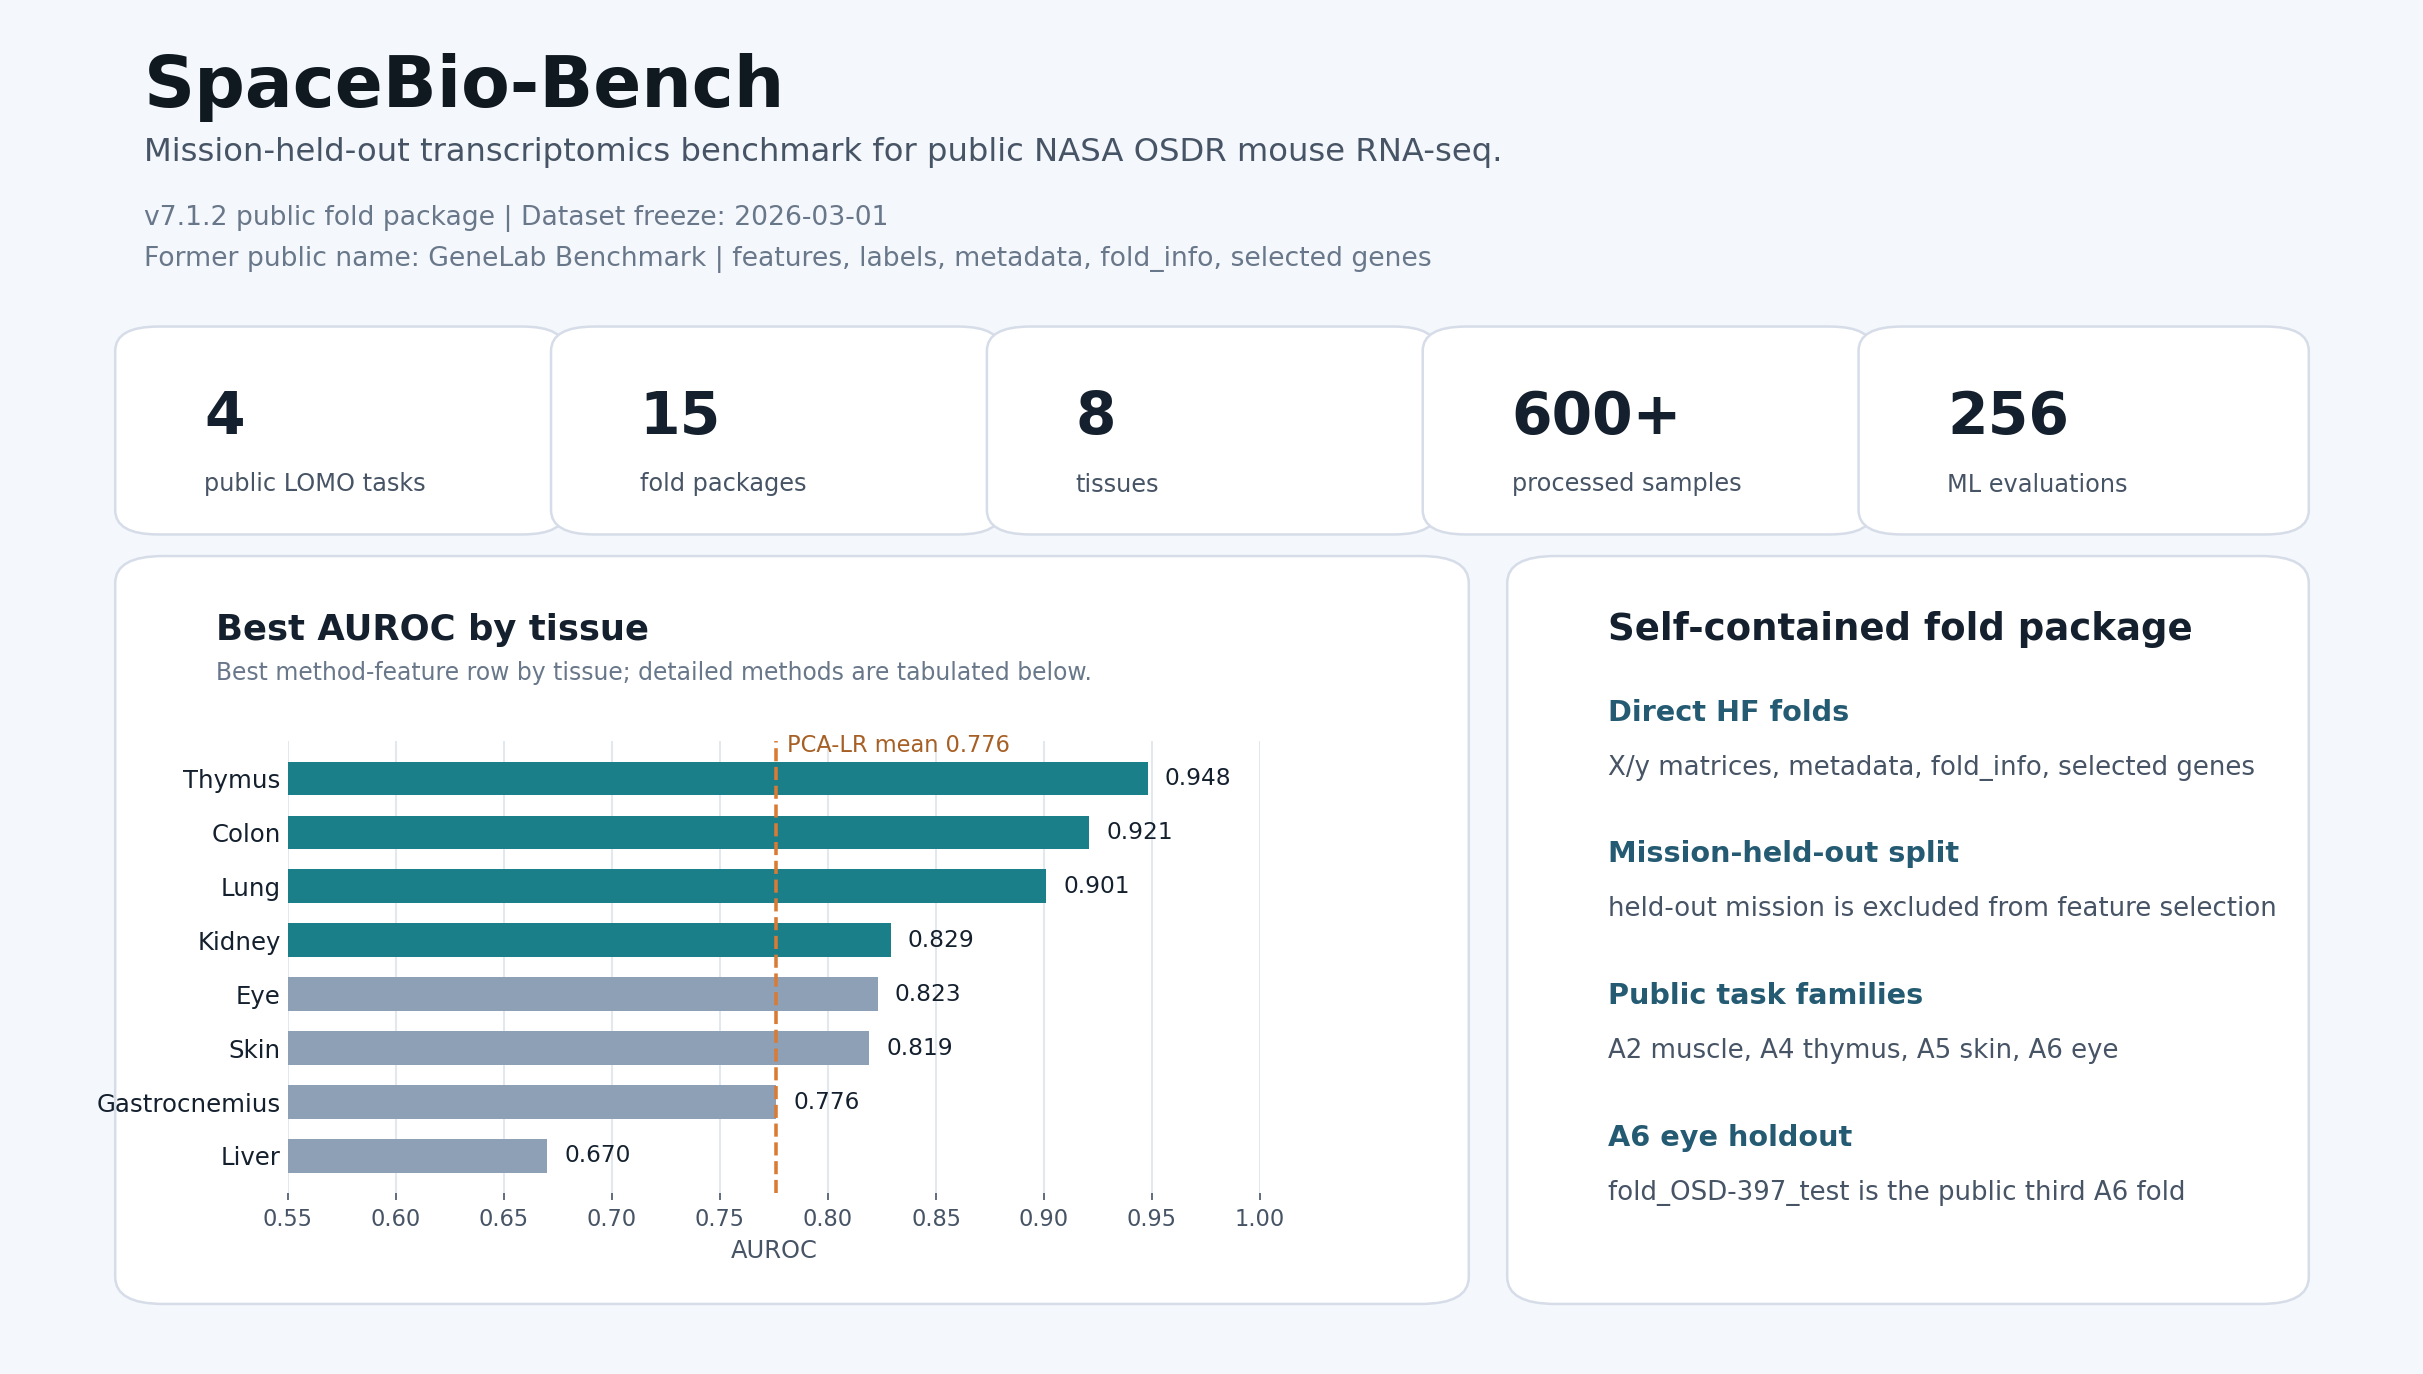Click the fold_OSD-397_test description text
Screen dimensions: 2423x1374
[1896, 1192]
